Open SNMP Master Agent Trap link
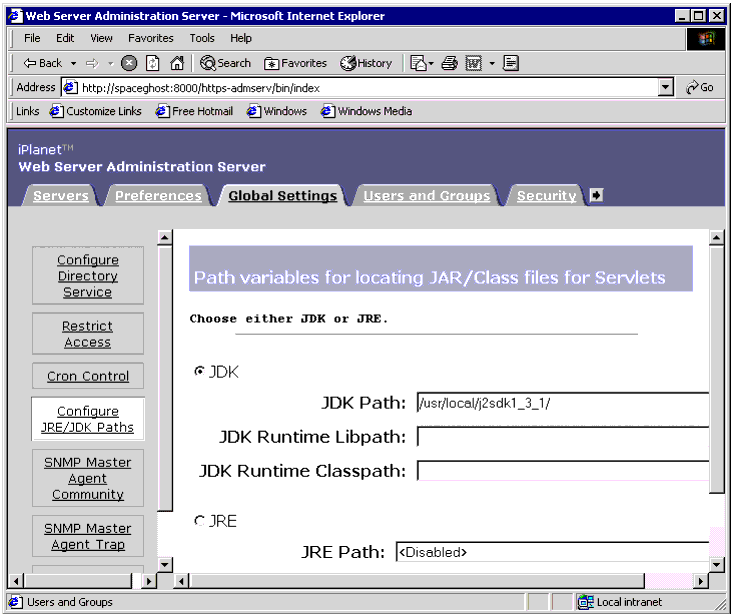 click(88, 537)
